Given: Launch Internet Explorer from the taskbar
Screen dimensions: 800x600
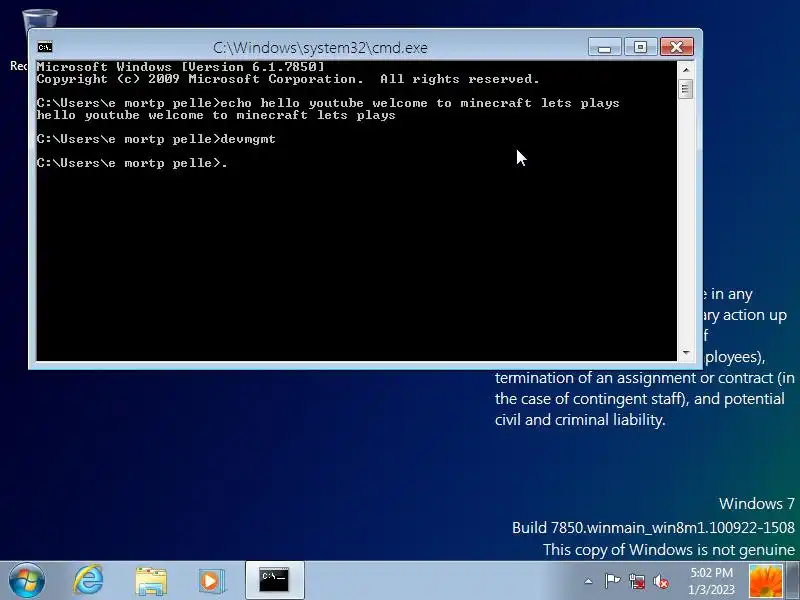Looking at the screenshot, I should point(88,581).
